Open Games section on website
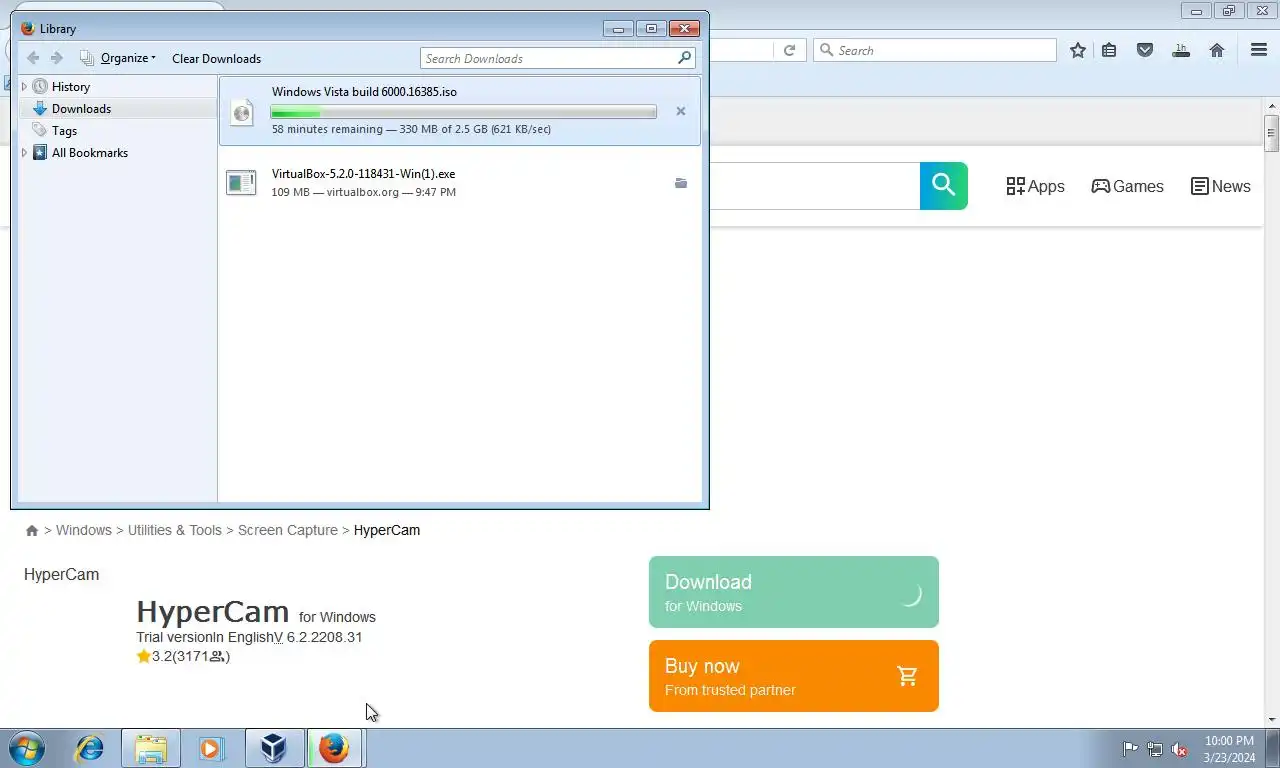This screenshot has width=1280, height=768. point(1127,186)
